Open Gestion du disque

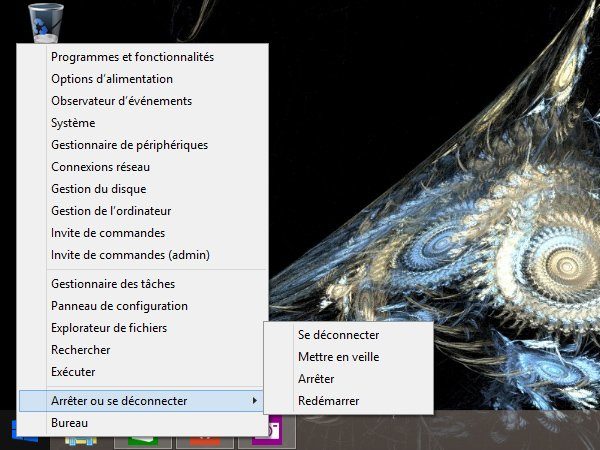[x=142, y=189]
